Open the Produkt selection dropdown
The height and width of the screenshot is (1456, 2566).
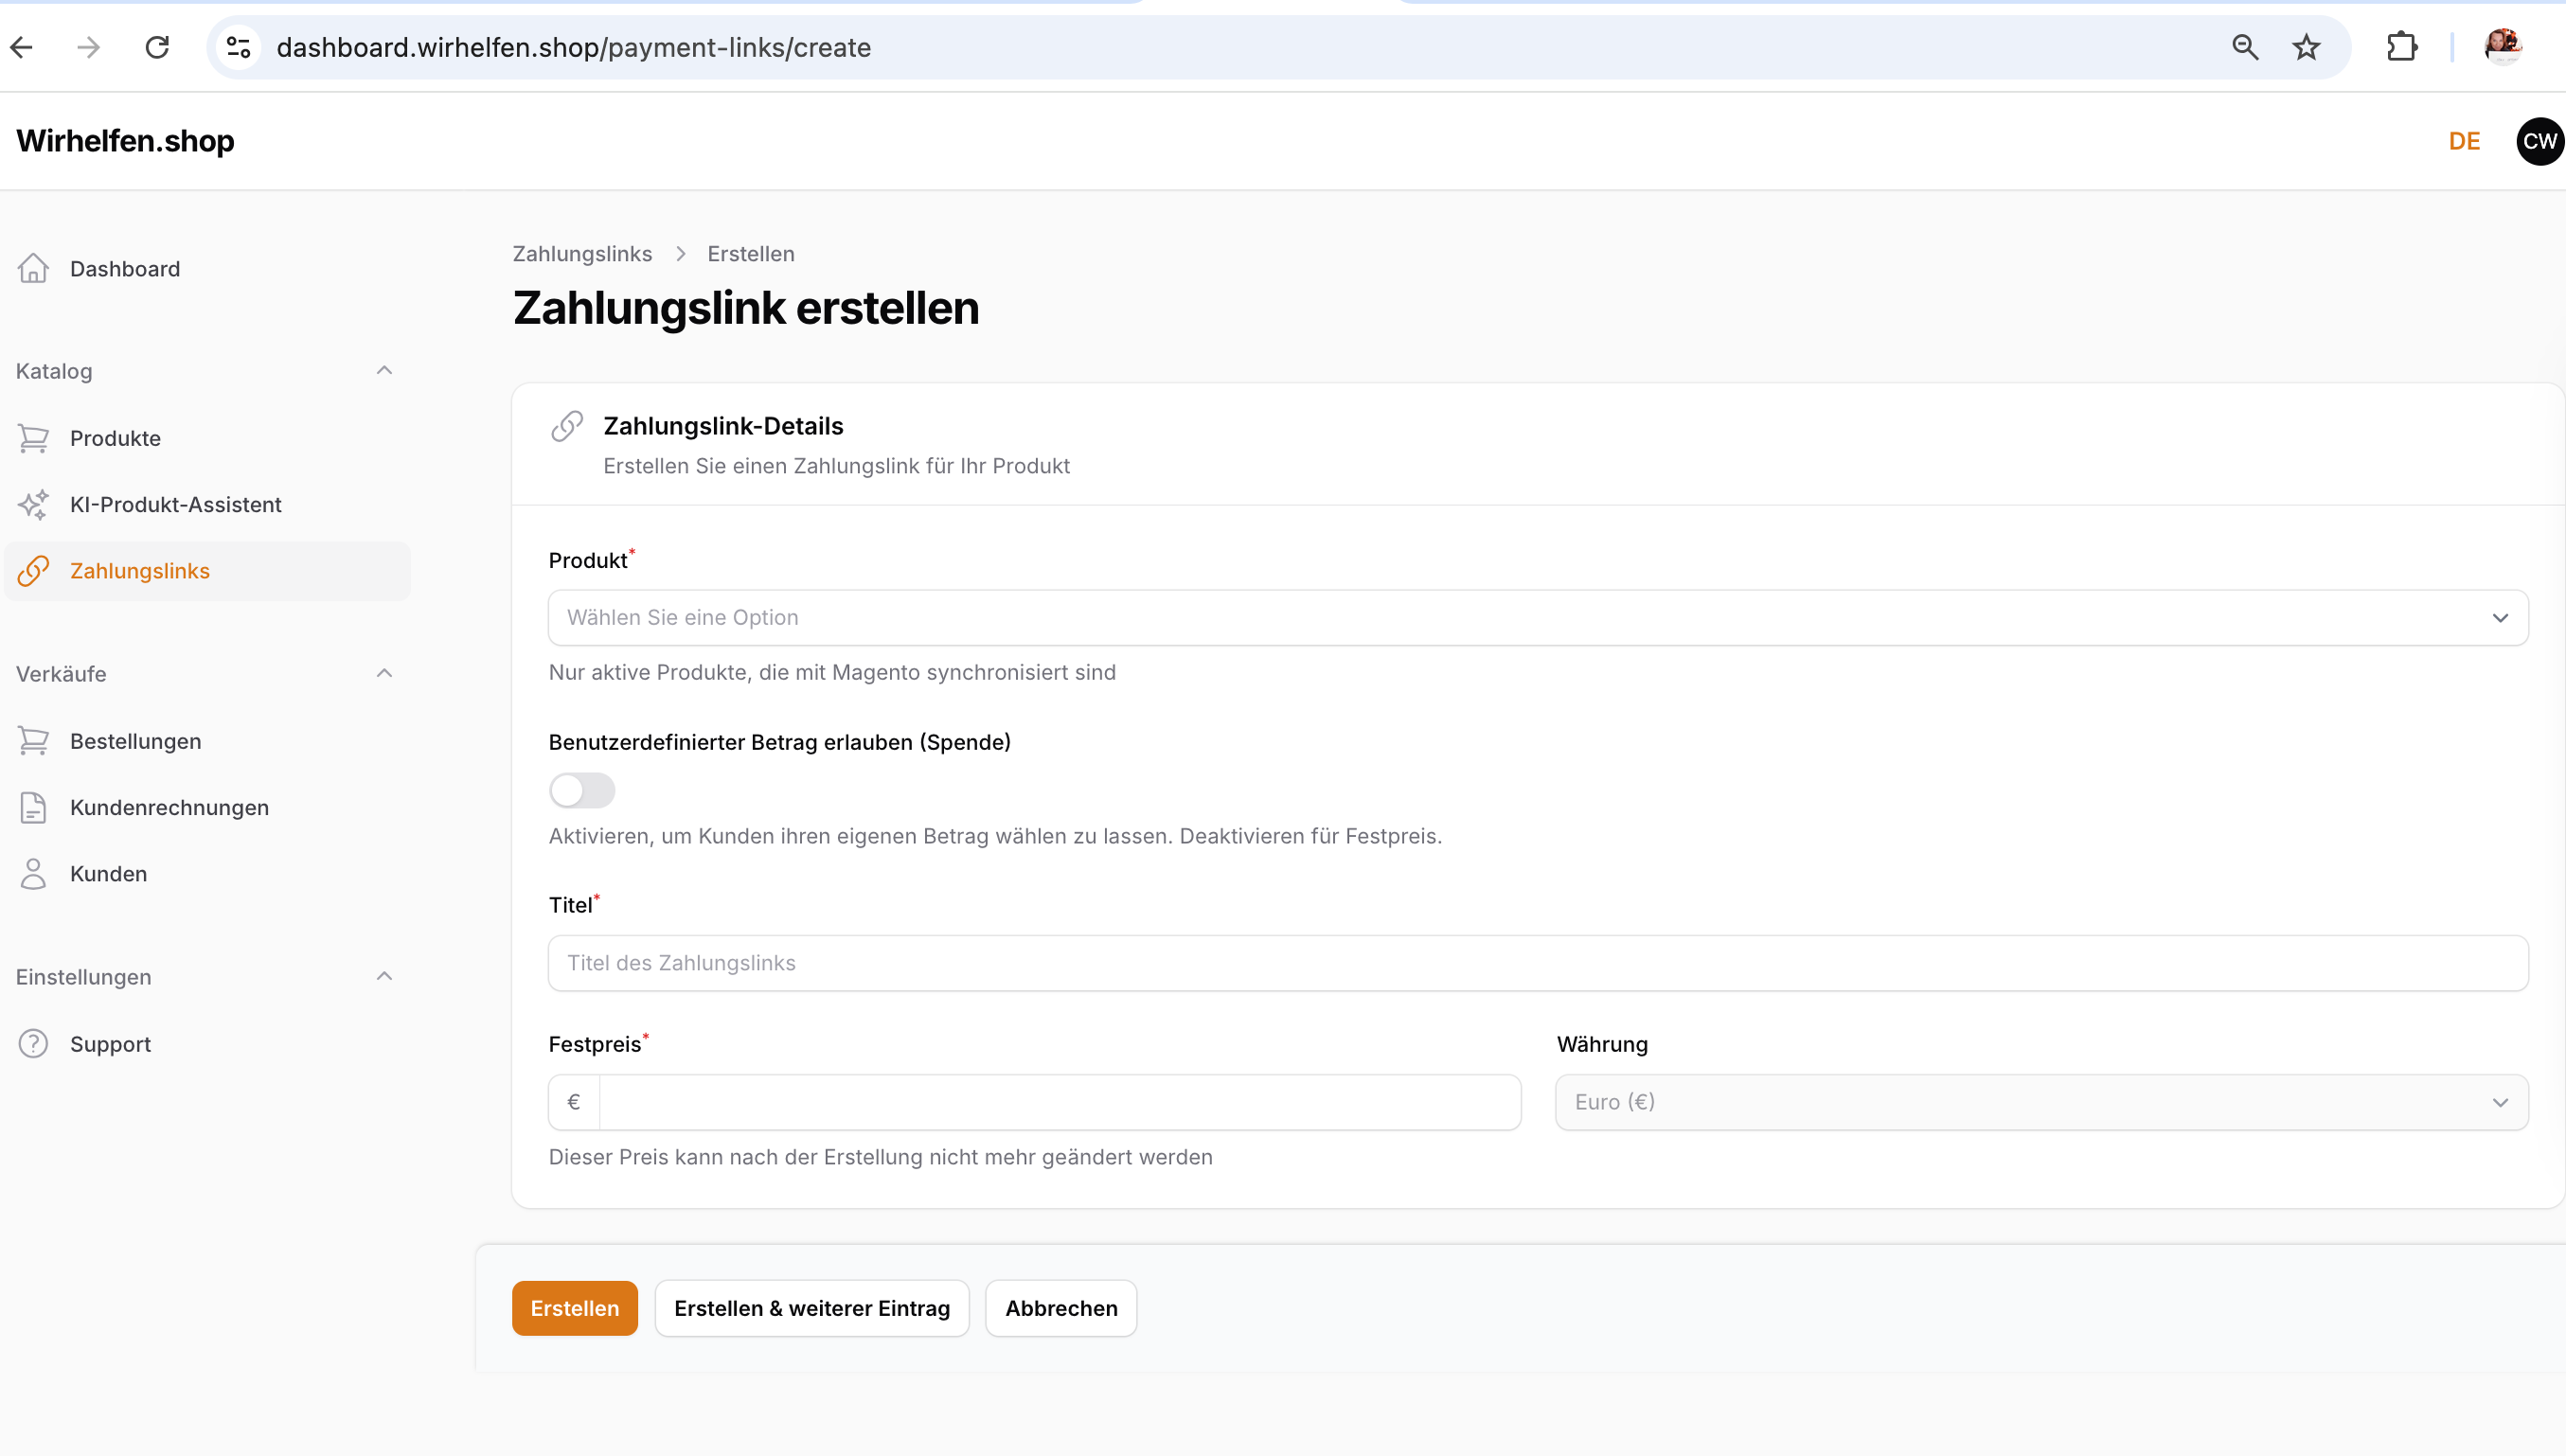(x=1537, y=617)
